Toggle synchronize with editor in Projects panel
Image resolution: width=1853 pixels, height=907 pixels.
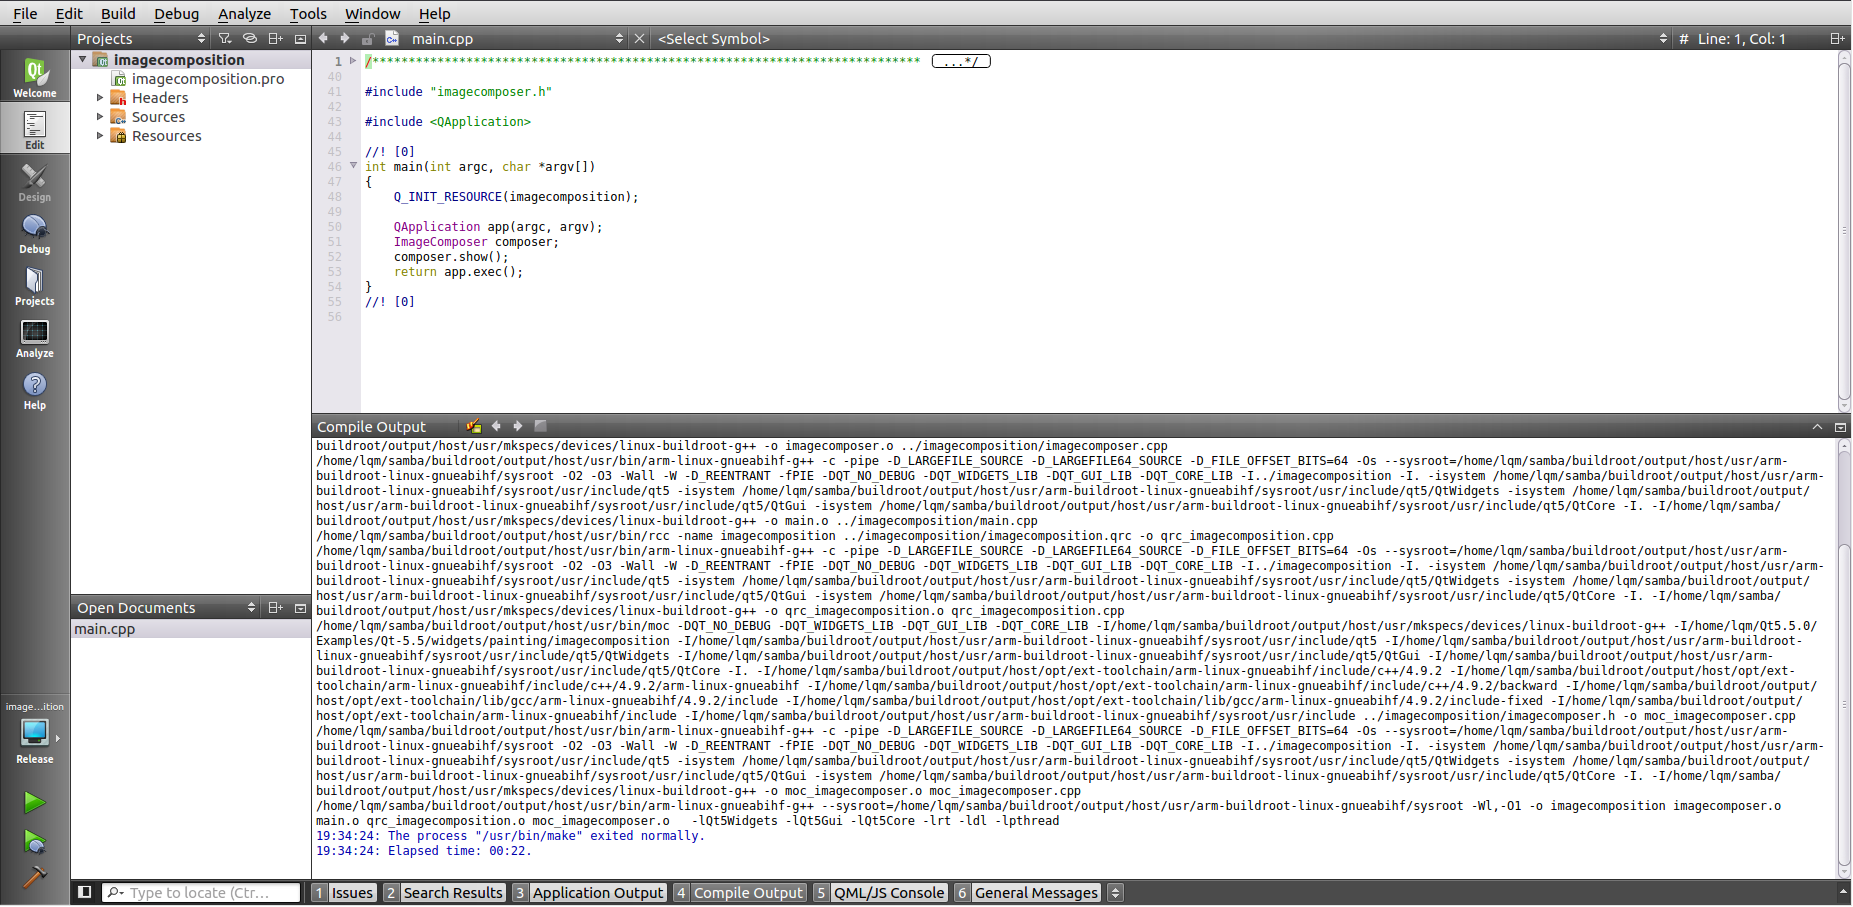pyautogui.click(x=250, y=38)
